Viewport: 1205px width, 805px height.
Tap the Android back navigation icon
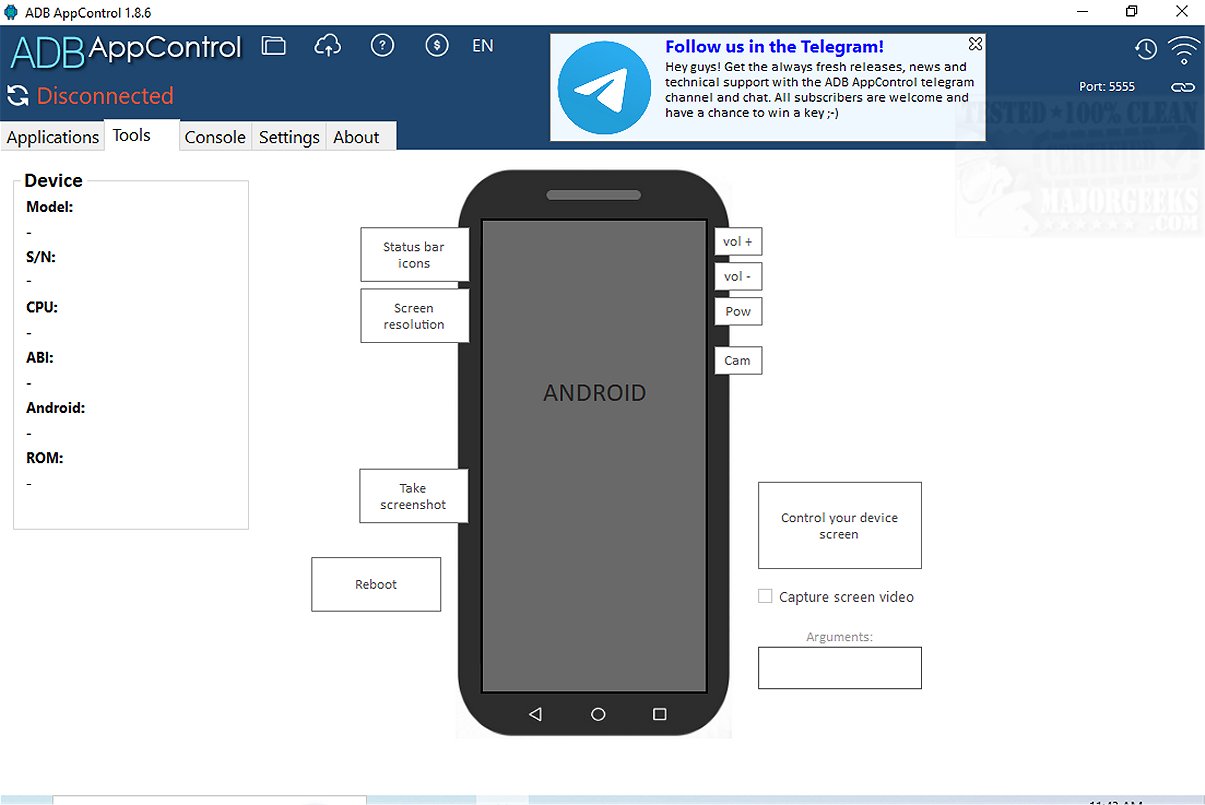[x=535, y=714]
